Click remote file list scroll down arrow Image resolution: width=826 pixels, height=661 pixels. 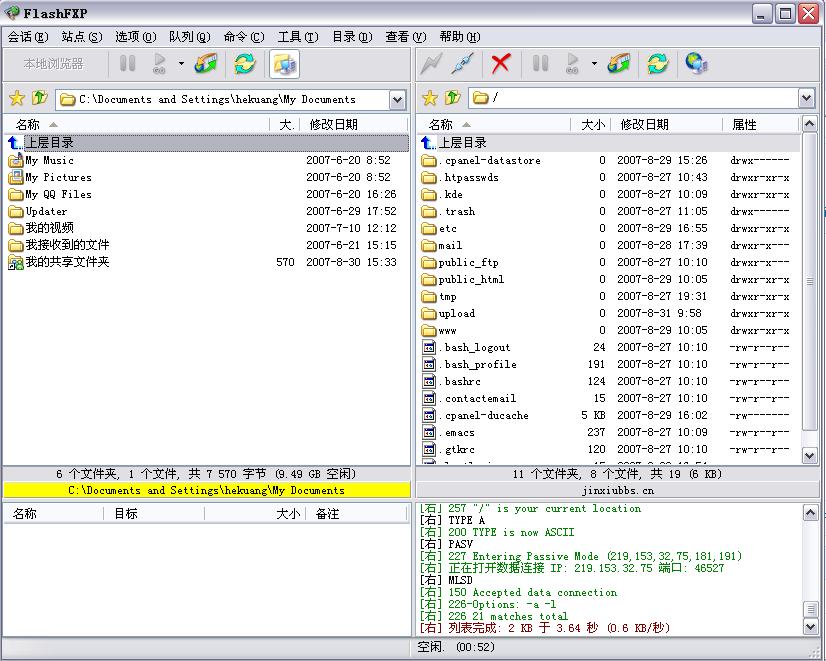pos(809,455)
